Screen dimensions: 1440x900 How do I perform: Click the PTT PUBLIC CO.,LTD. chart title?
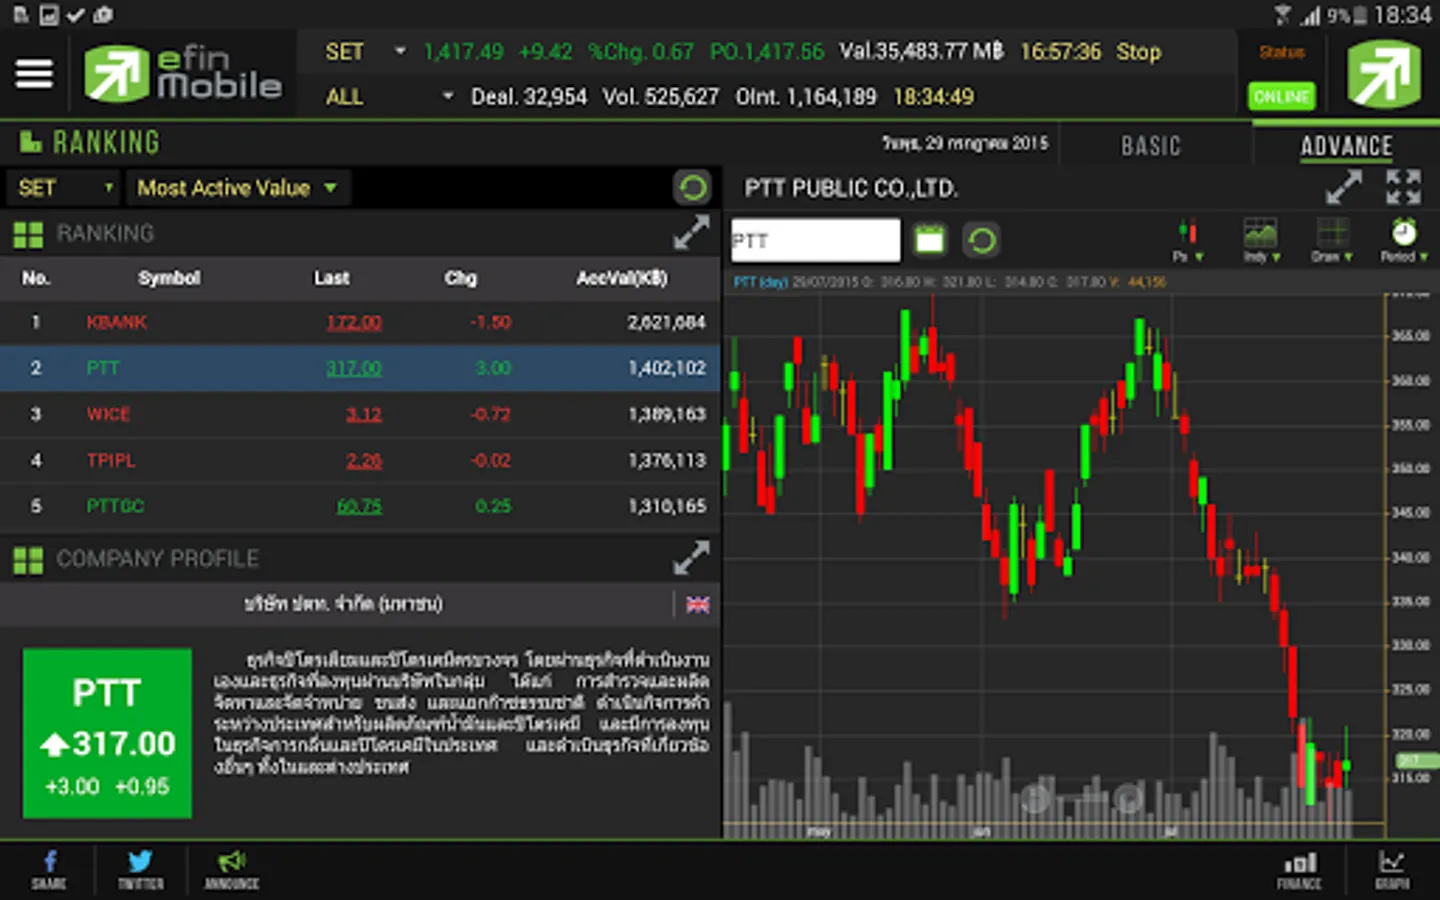coord(851,188)
